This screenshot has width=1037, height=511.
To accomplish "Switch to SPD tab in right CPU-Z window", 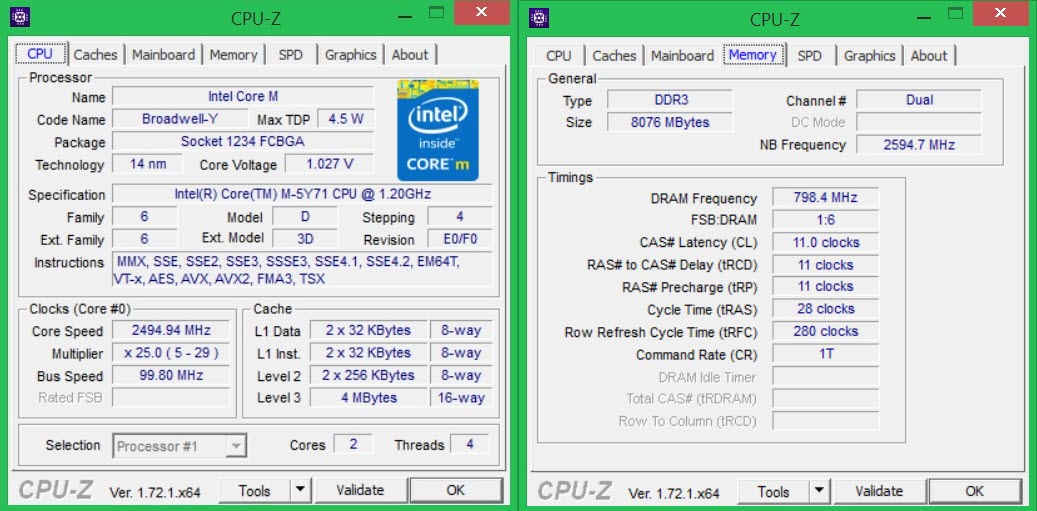I will [x=809, y=56].
